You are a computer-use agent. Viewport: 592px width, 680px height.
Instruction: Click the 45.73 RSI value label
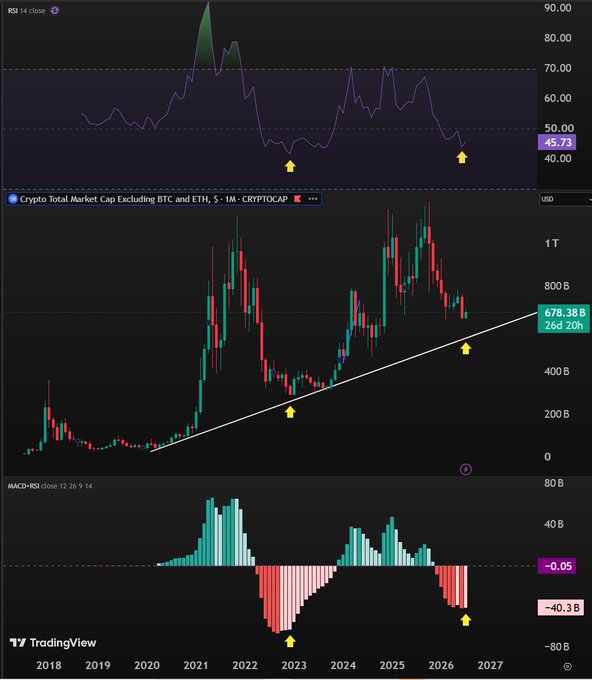[x=557, y=142]
